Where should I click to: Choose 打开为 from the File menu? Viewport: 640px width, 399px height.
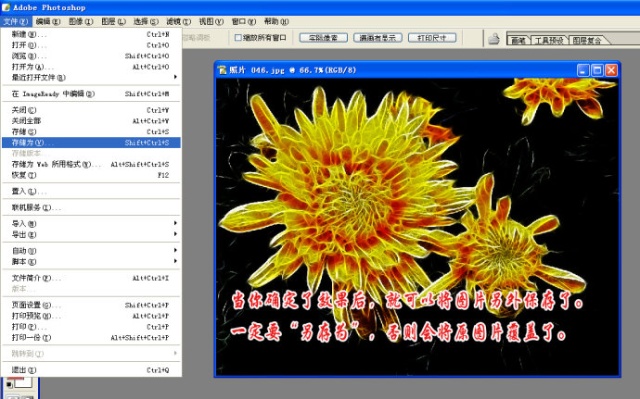pos(91,66)
